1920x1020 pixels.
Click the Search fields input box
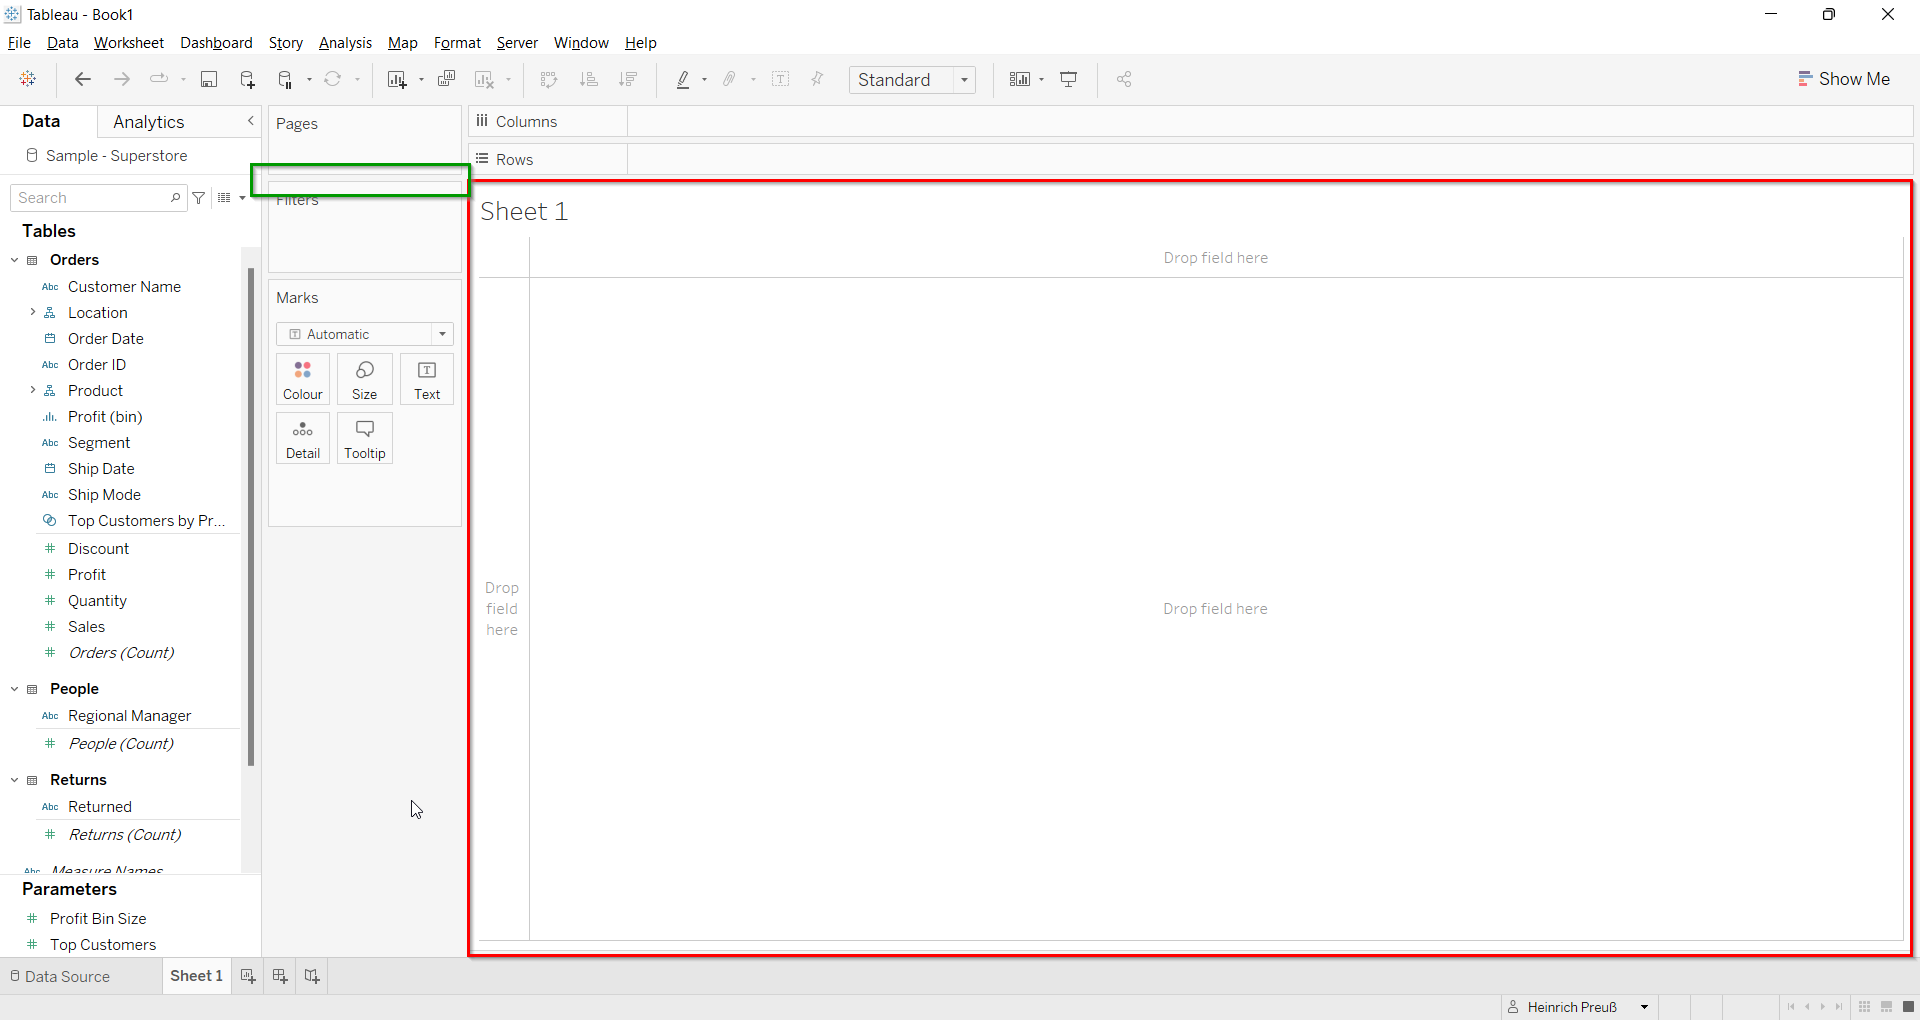[x=98, y=198]
